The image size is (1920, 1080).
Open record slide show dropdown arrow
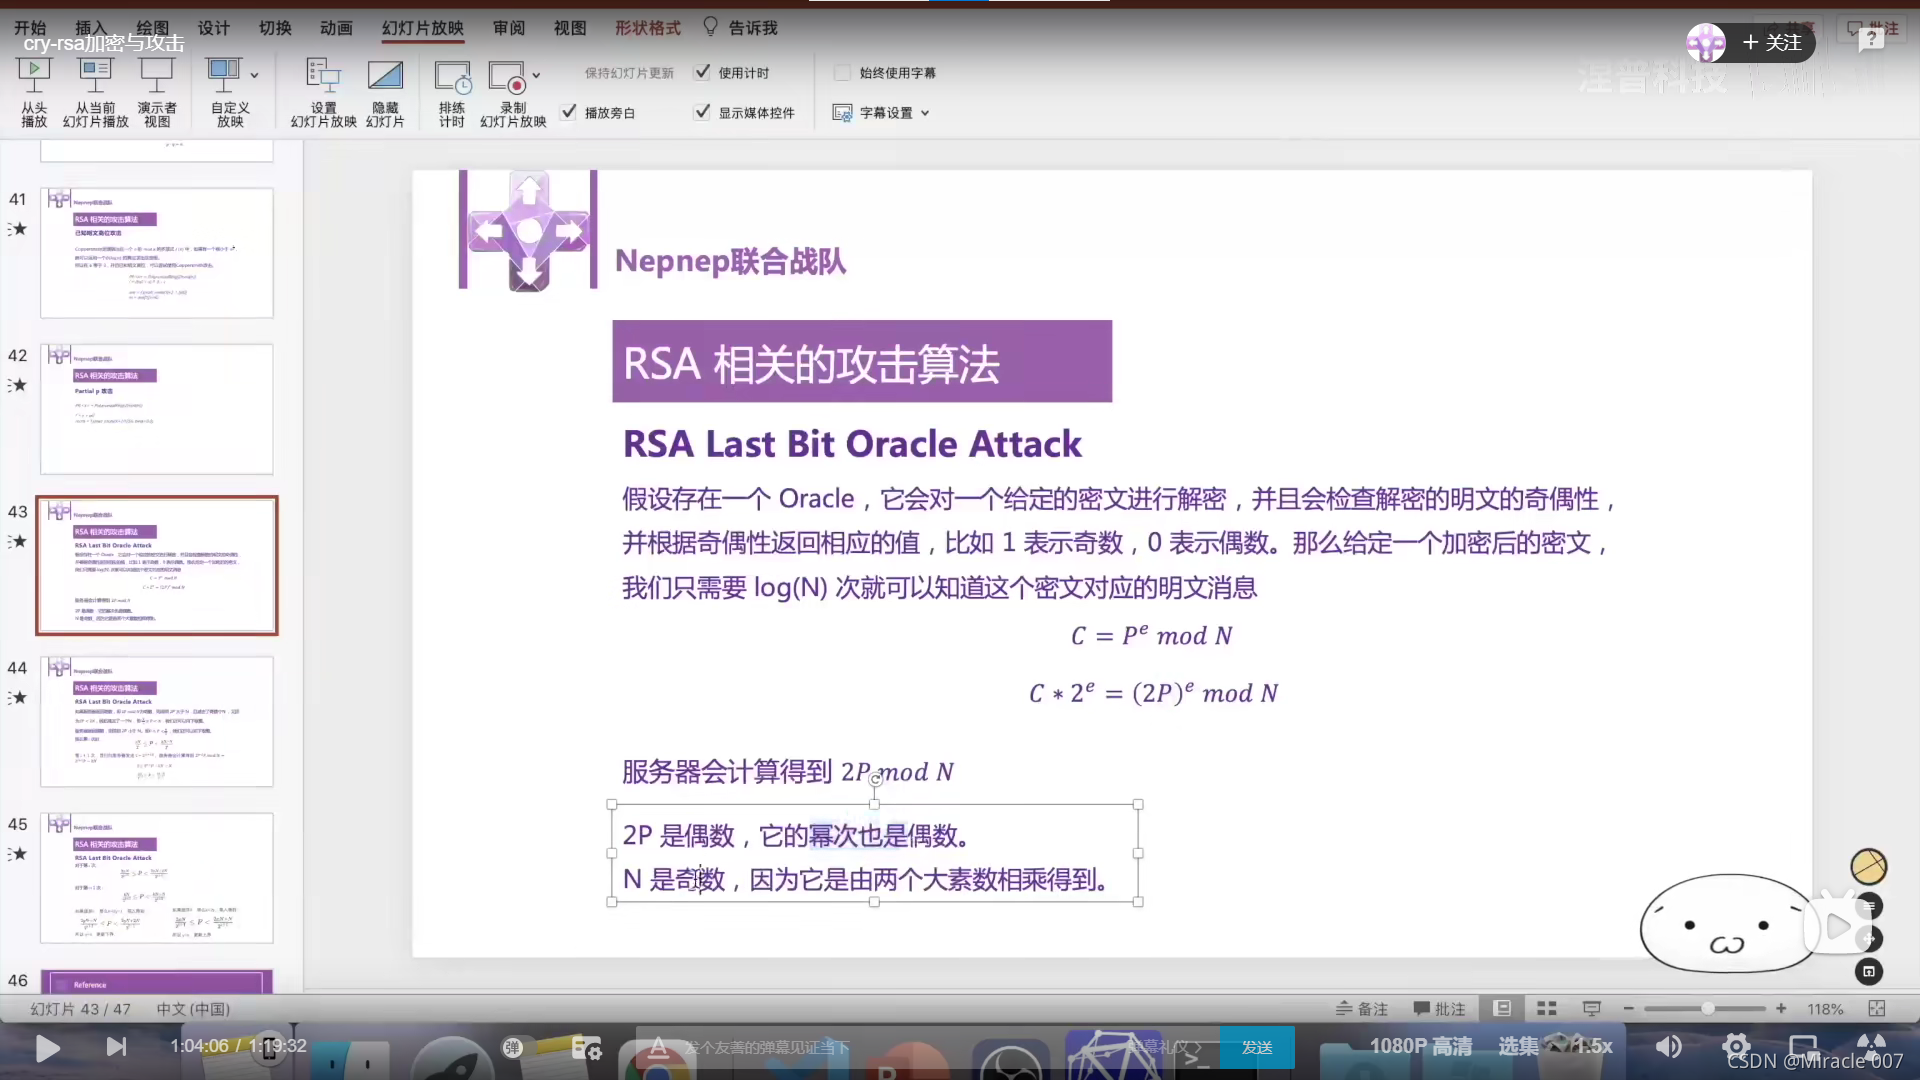coord(536,75)
